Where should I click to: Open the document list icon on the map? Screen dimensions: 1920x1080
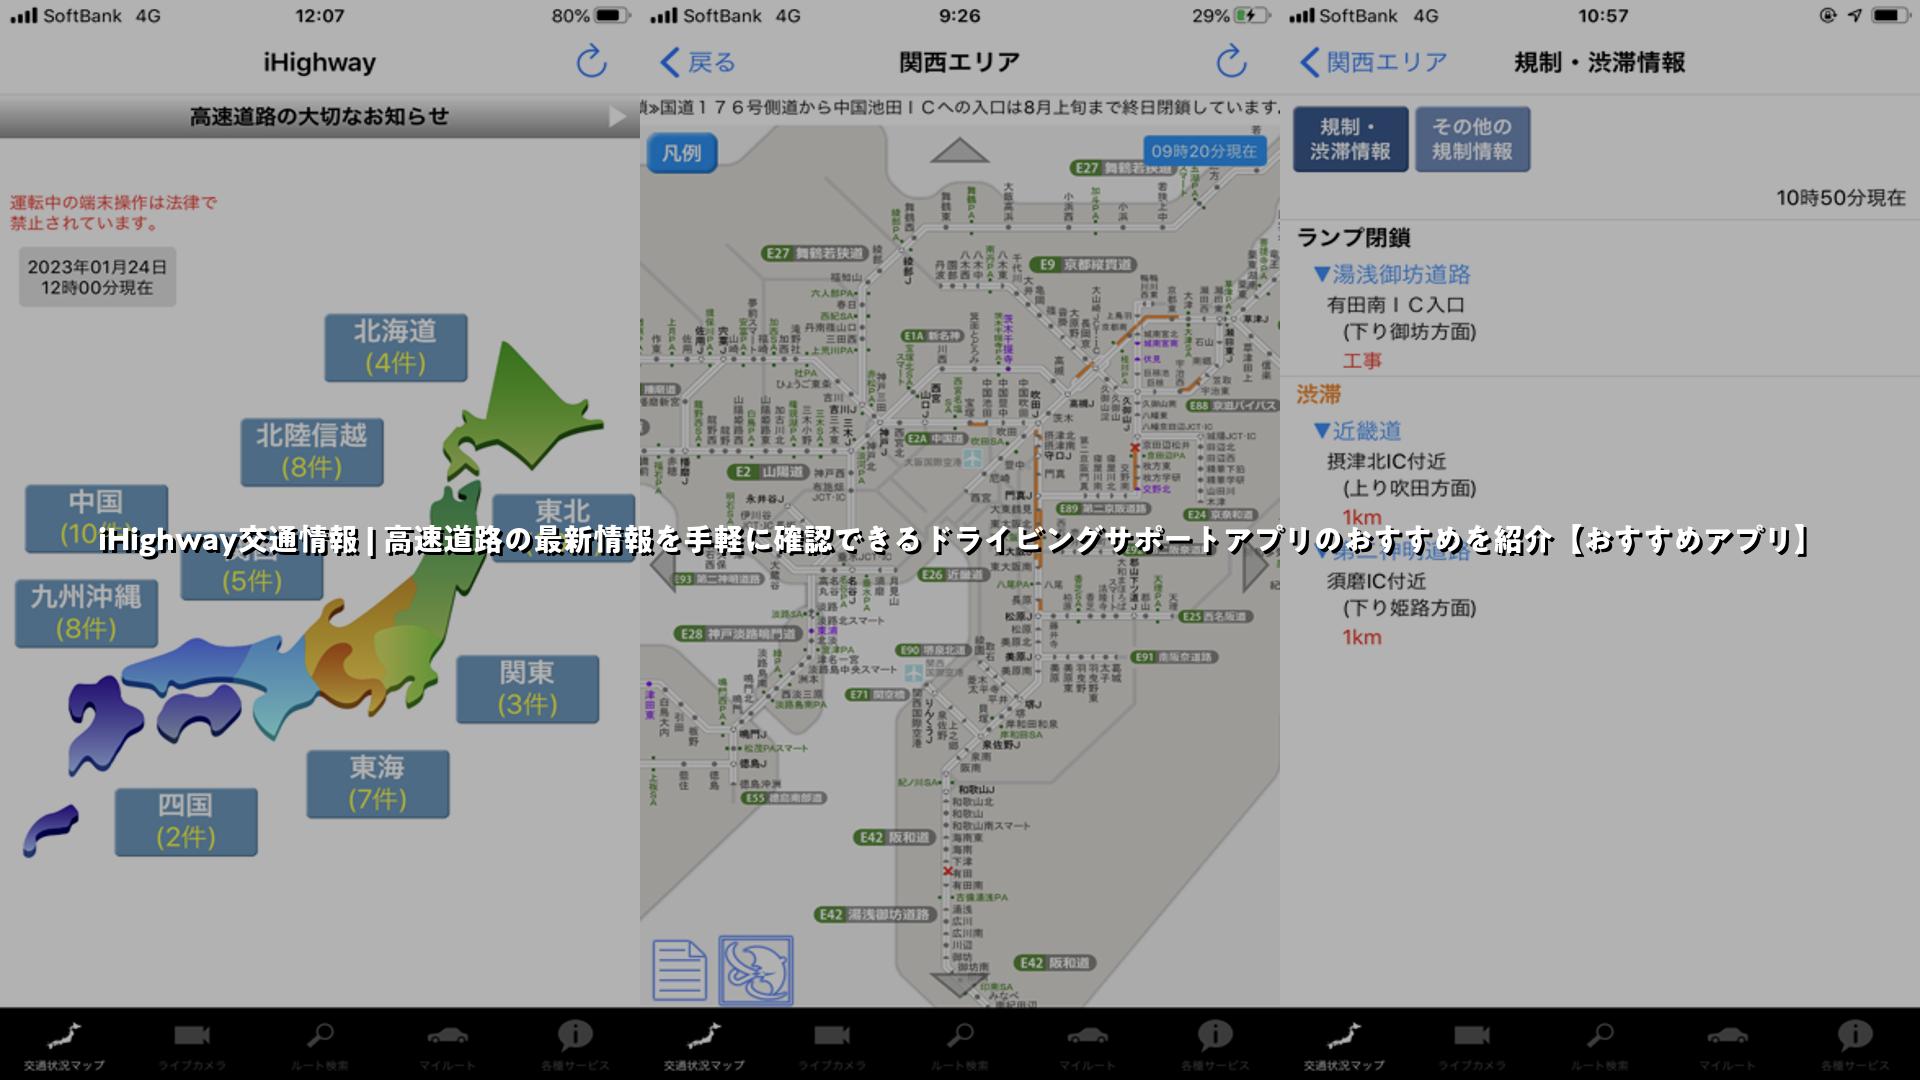point(680,970)
